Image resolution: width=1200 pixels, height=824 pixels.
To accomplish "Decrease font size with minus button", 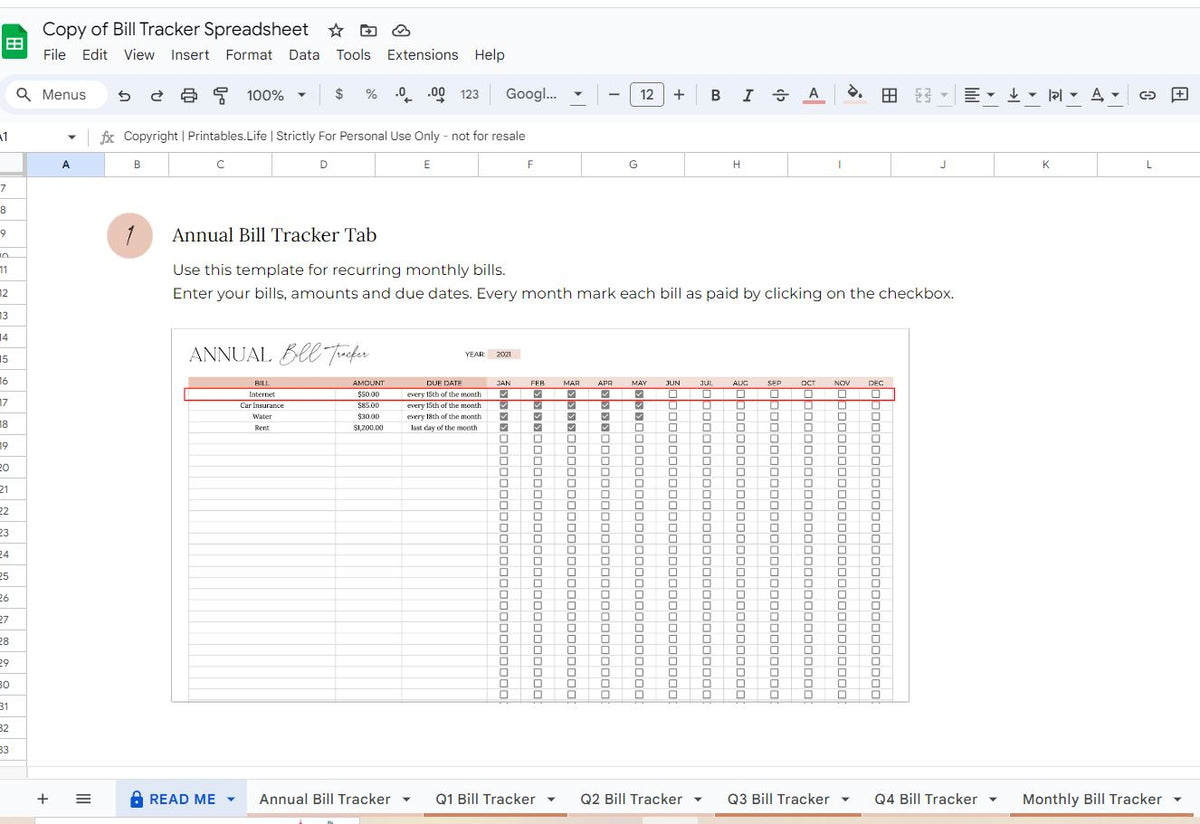I will pos(613,95).
